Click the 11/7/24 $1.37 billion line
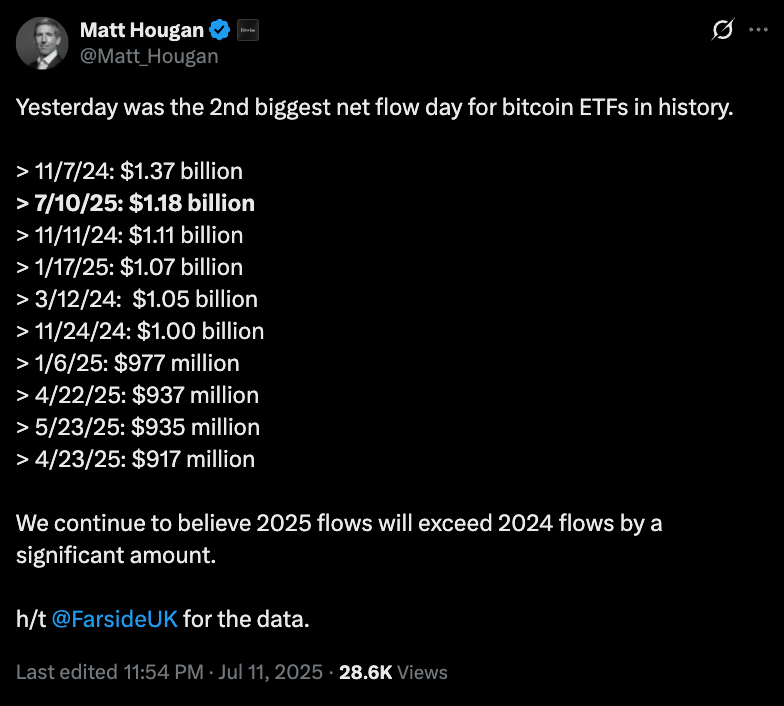Image resolution: width=784 pixels, height=706 pixels. pyautogui.click(x=130, y=171)
